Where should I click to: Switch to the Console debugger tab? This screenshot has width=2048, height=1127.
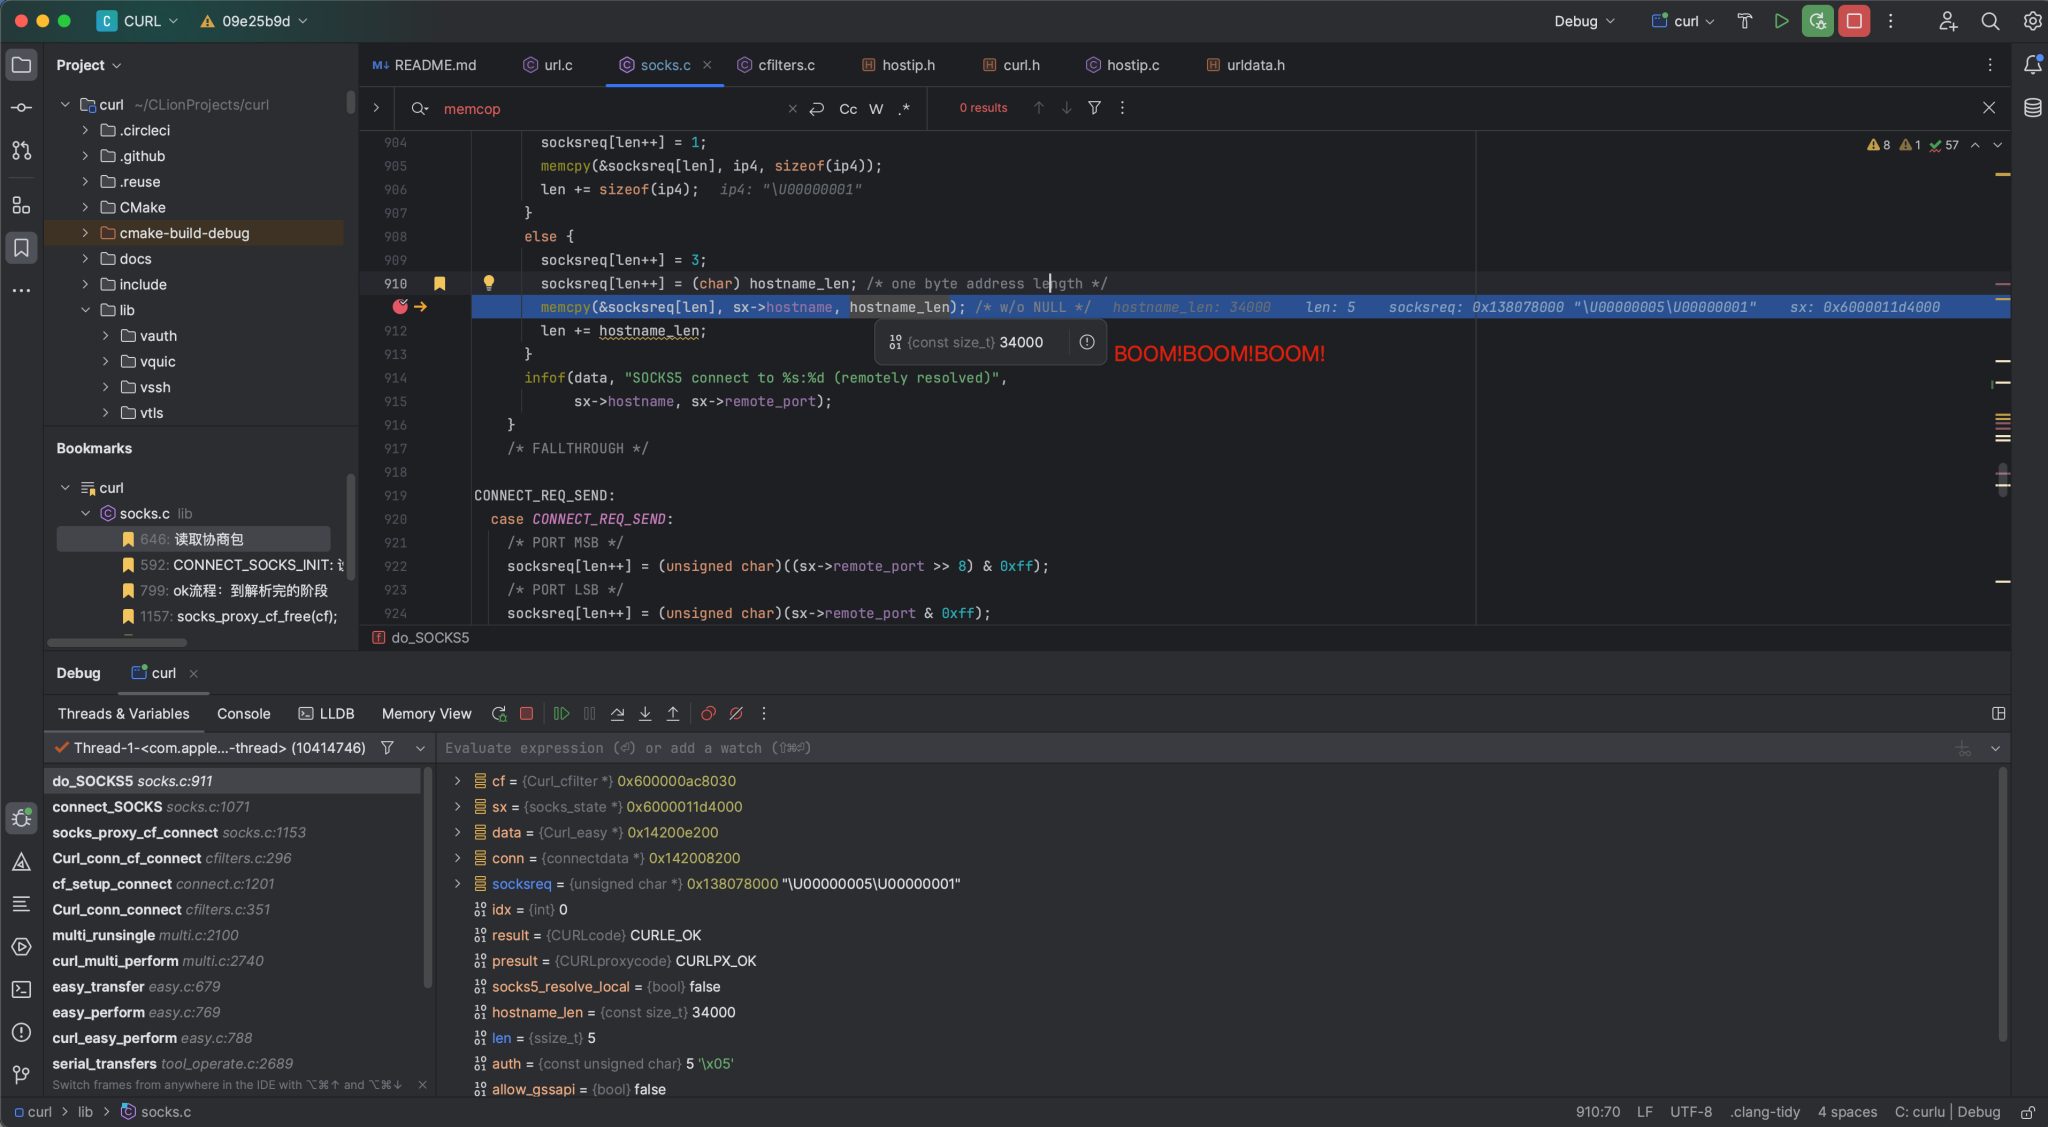pos(242,713)
